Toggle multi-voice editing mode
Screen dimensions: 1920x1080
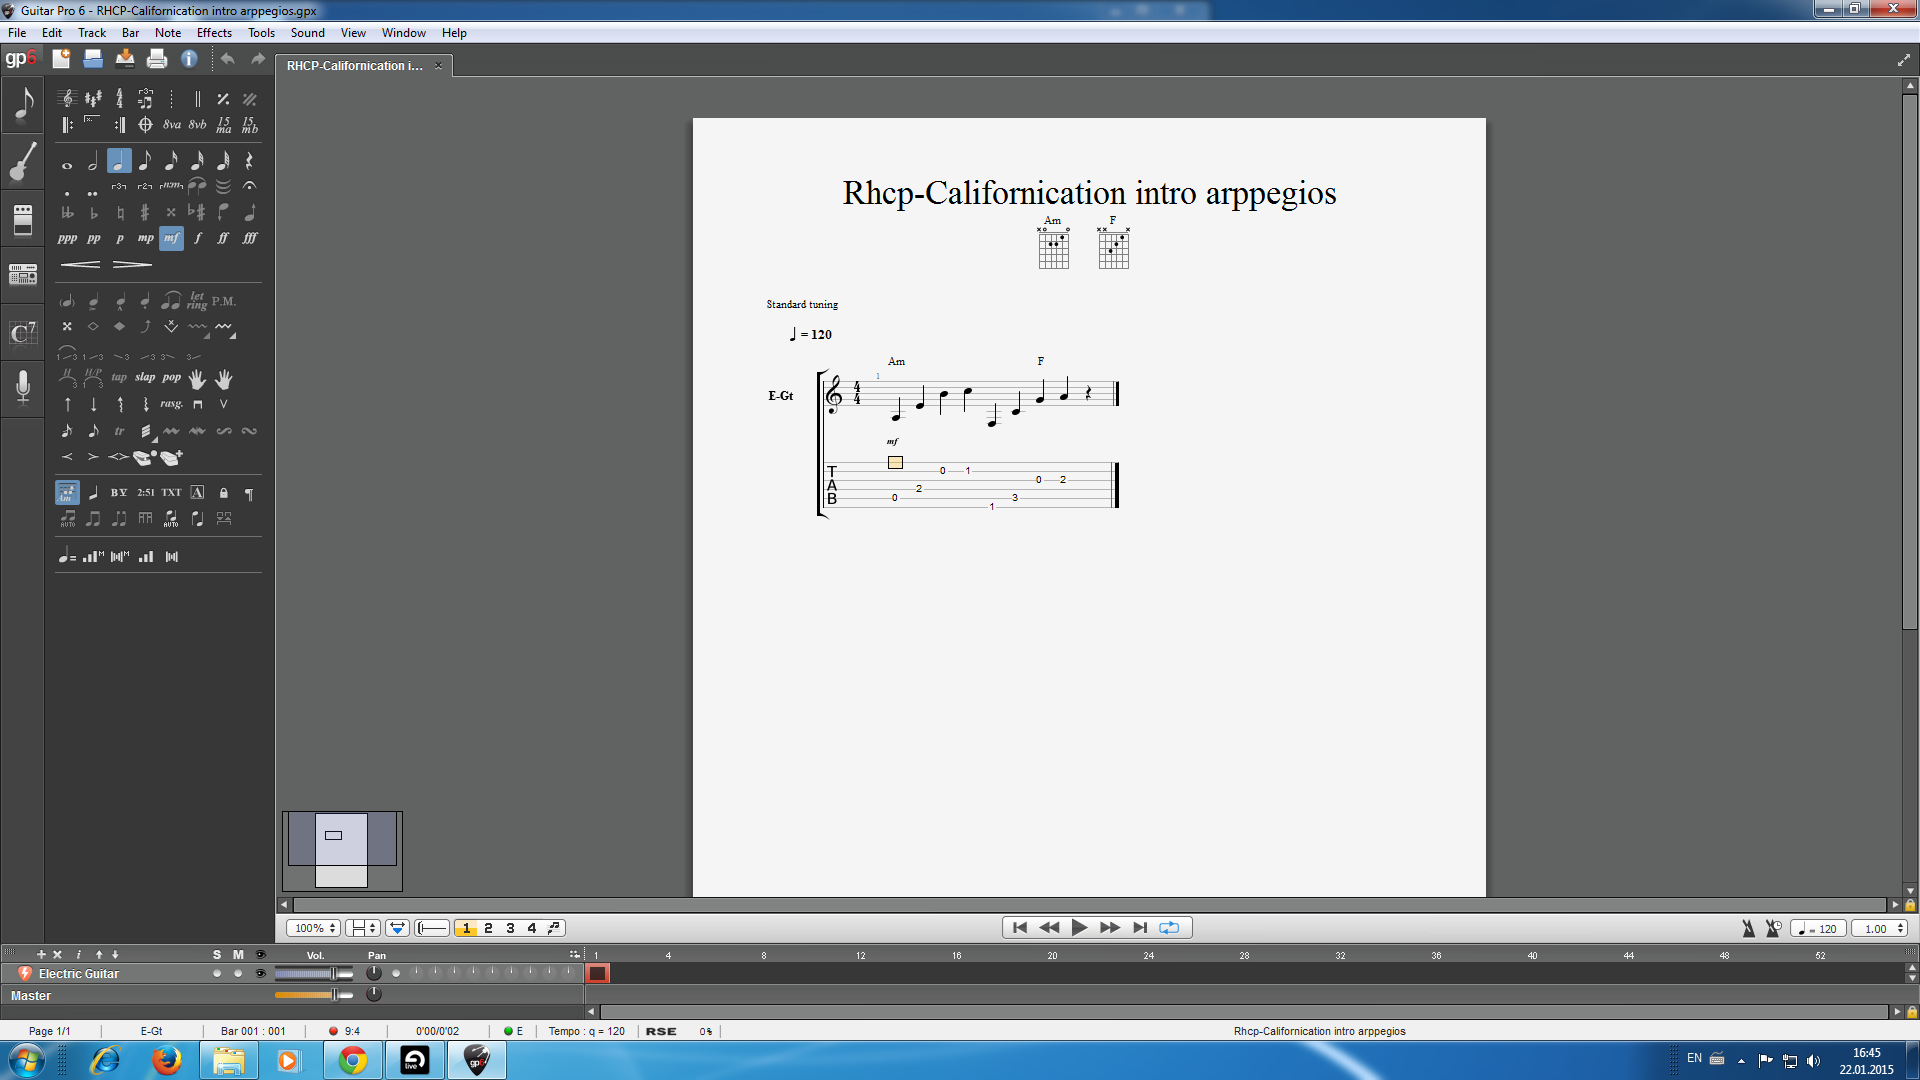pos(554,928)
